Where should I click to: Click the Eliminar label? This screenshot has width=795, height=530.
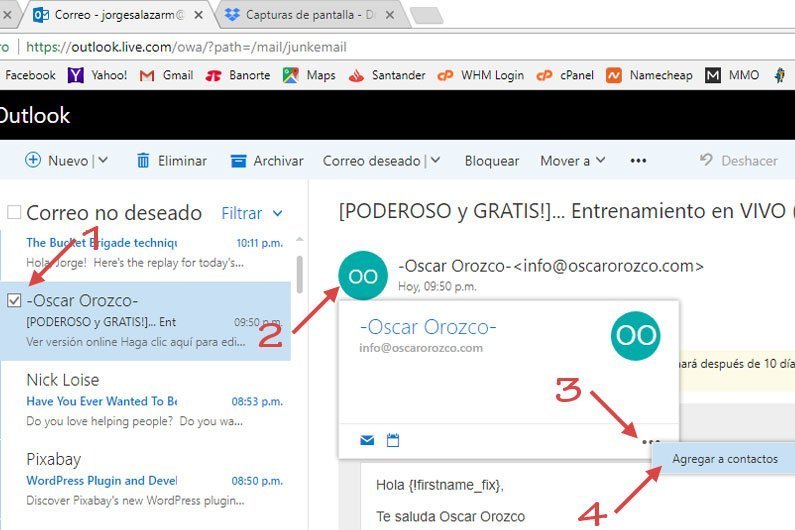point(182,161)
